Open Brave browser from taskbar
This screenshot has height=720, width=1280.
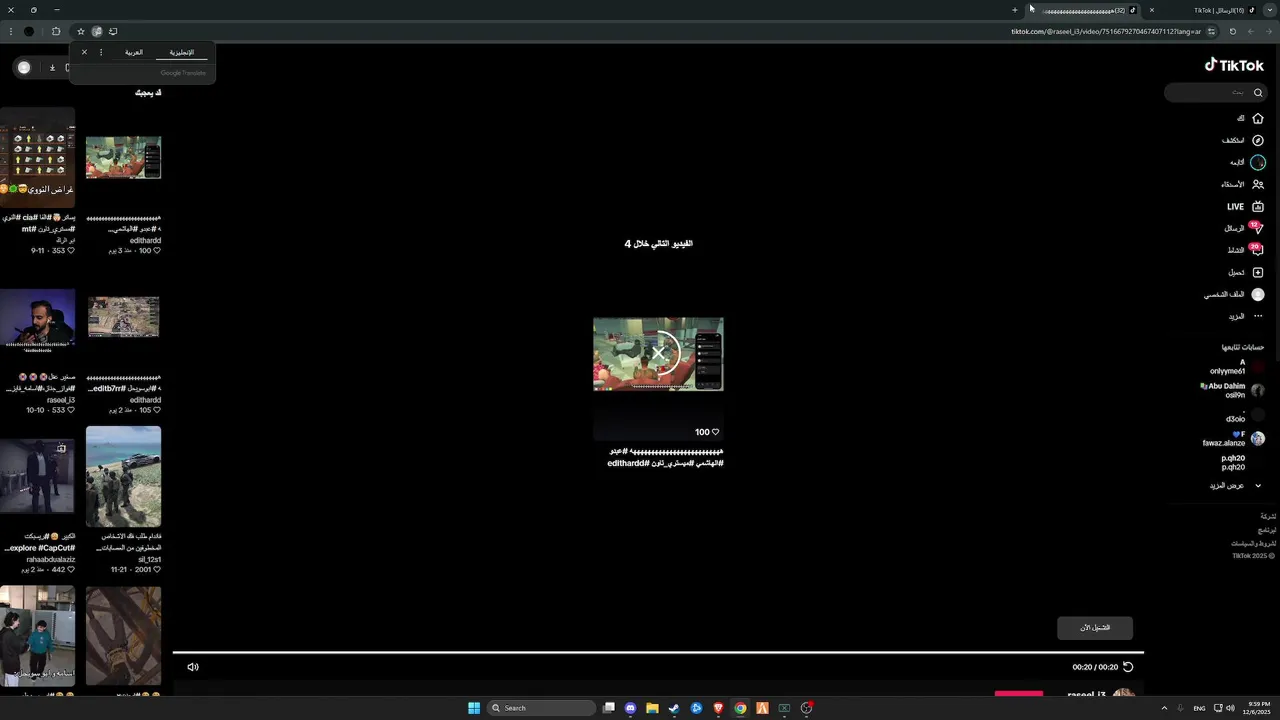click(x=718, y=708)
